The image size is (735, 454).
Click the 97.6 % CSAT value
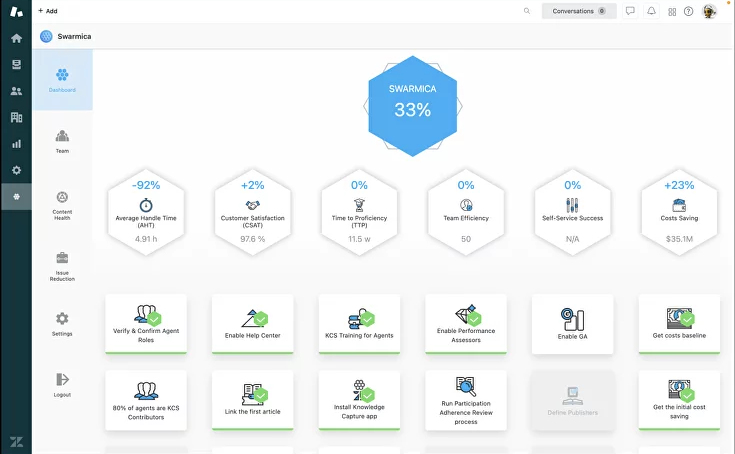point(253,239)
